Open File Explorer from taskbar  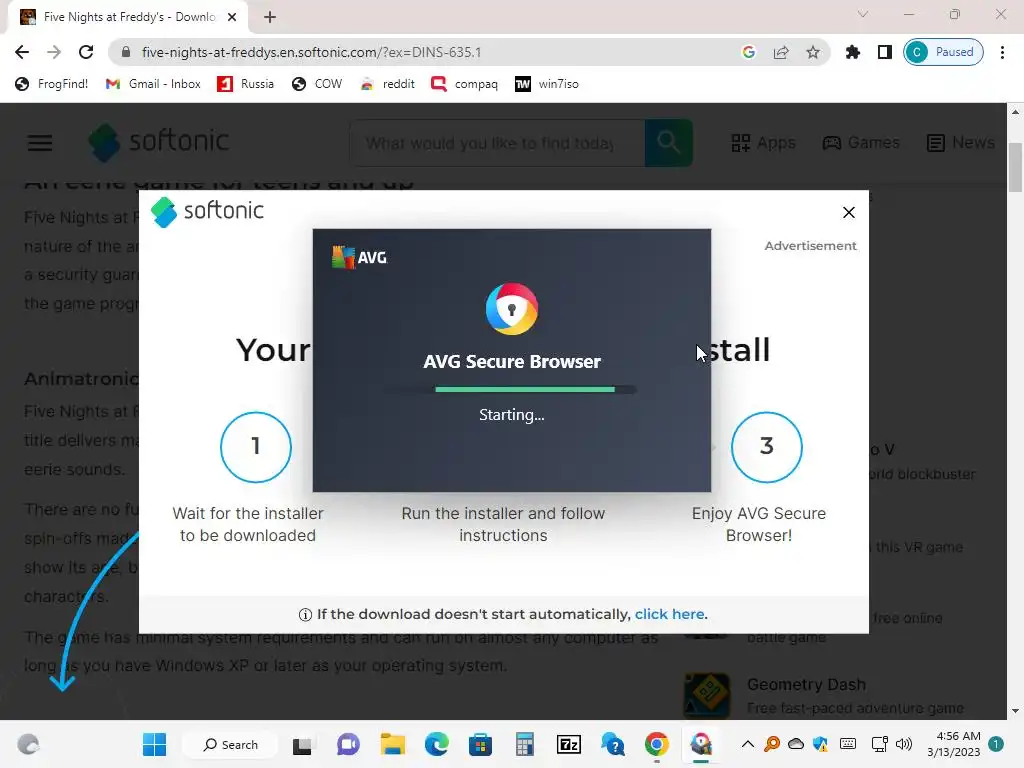click(392, 744)
